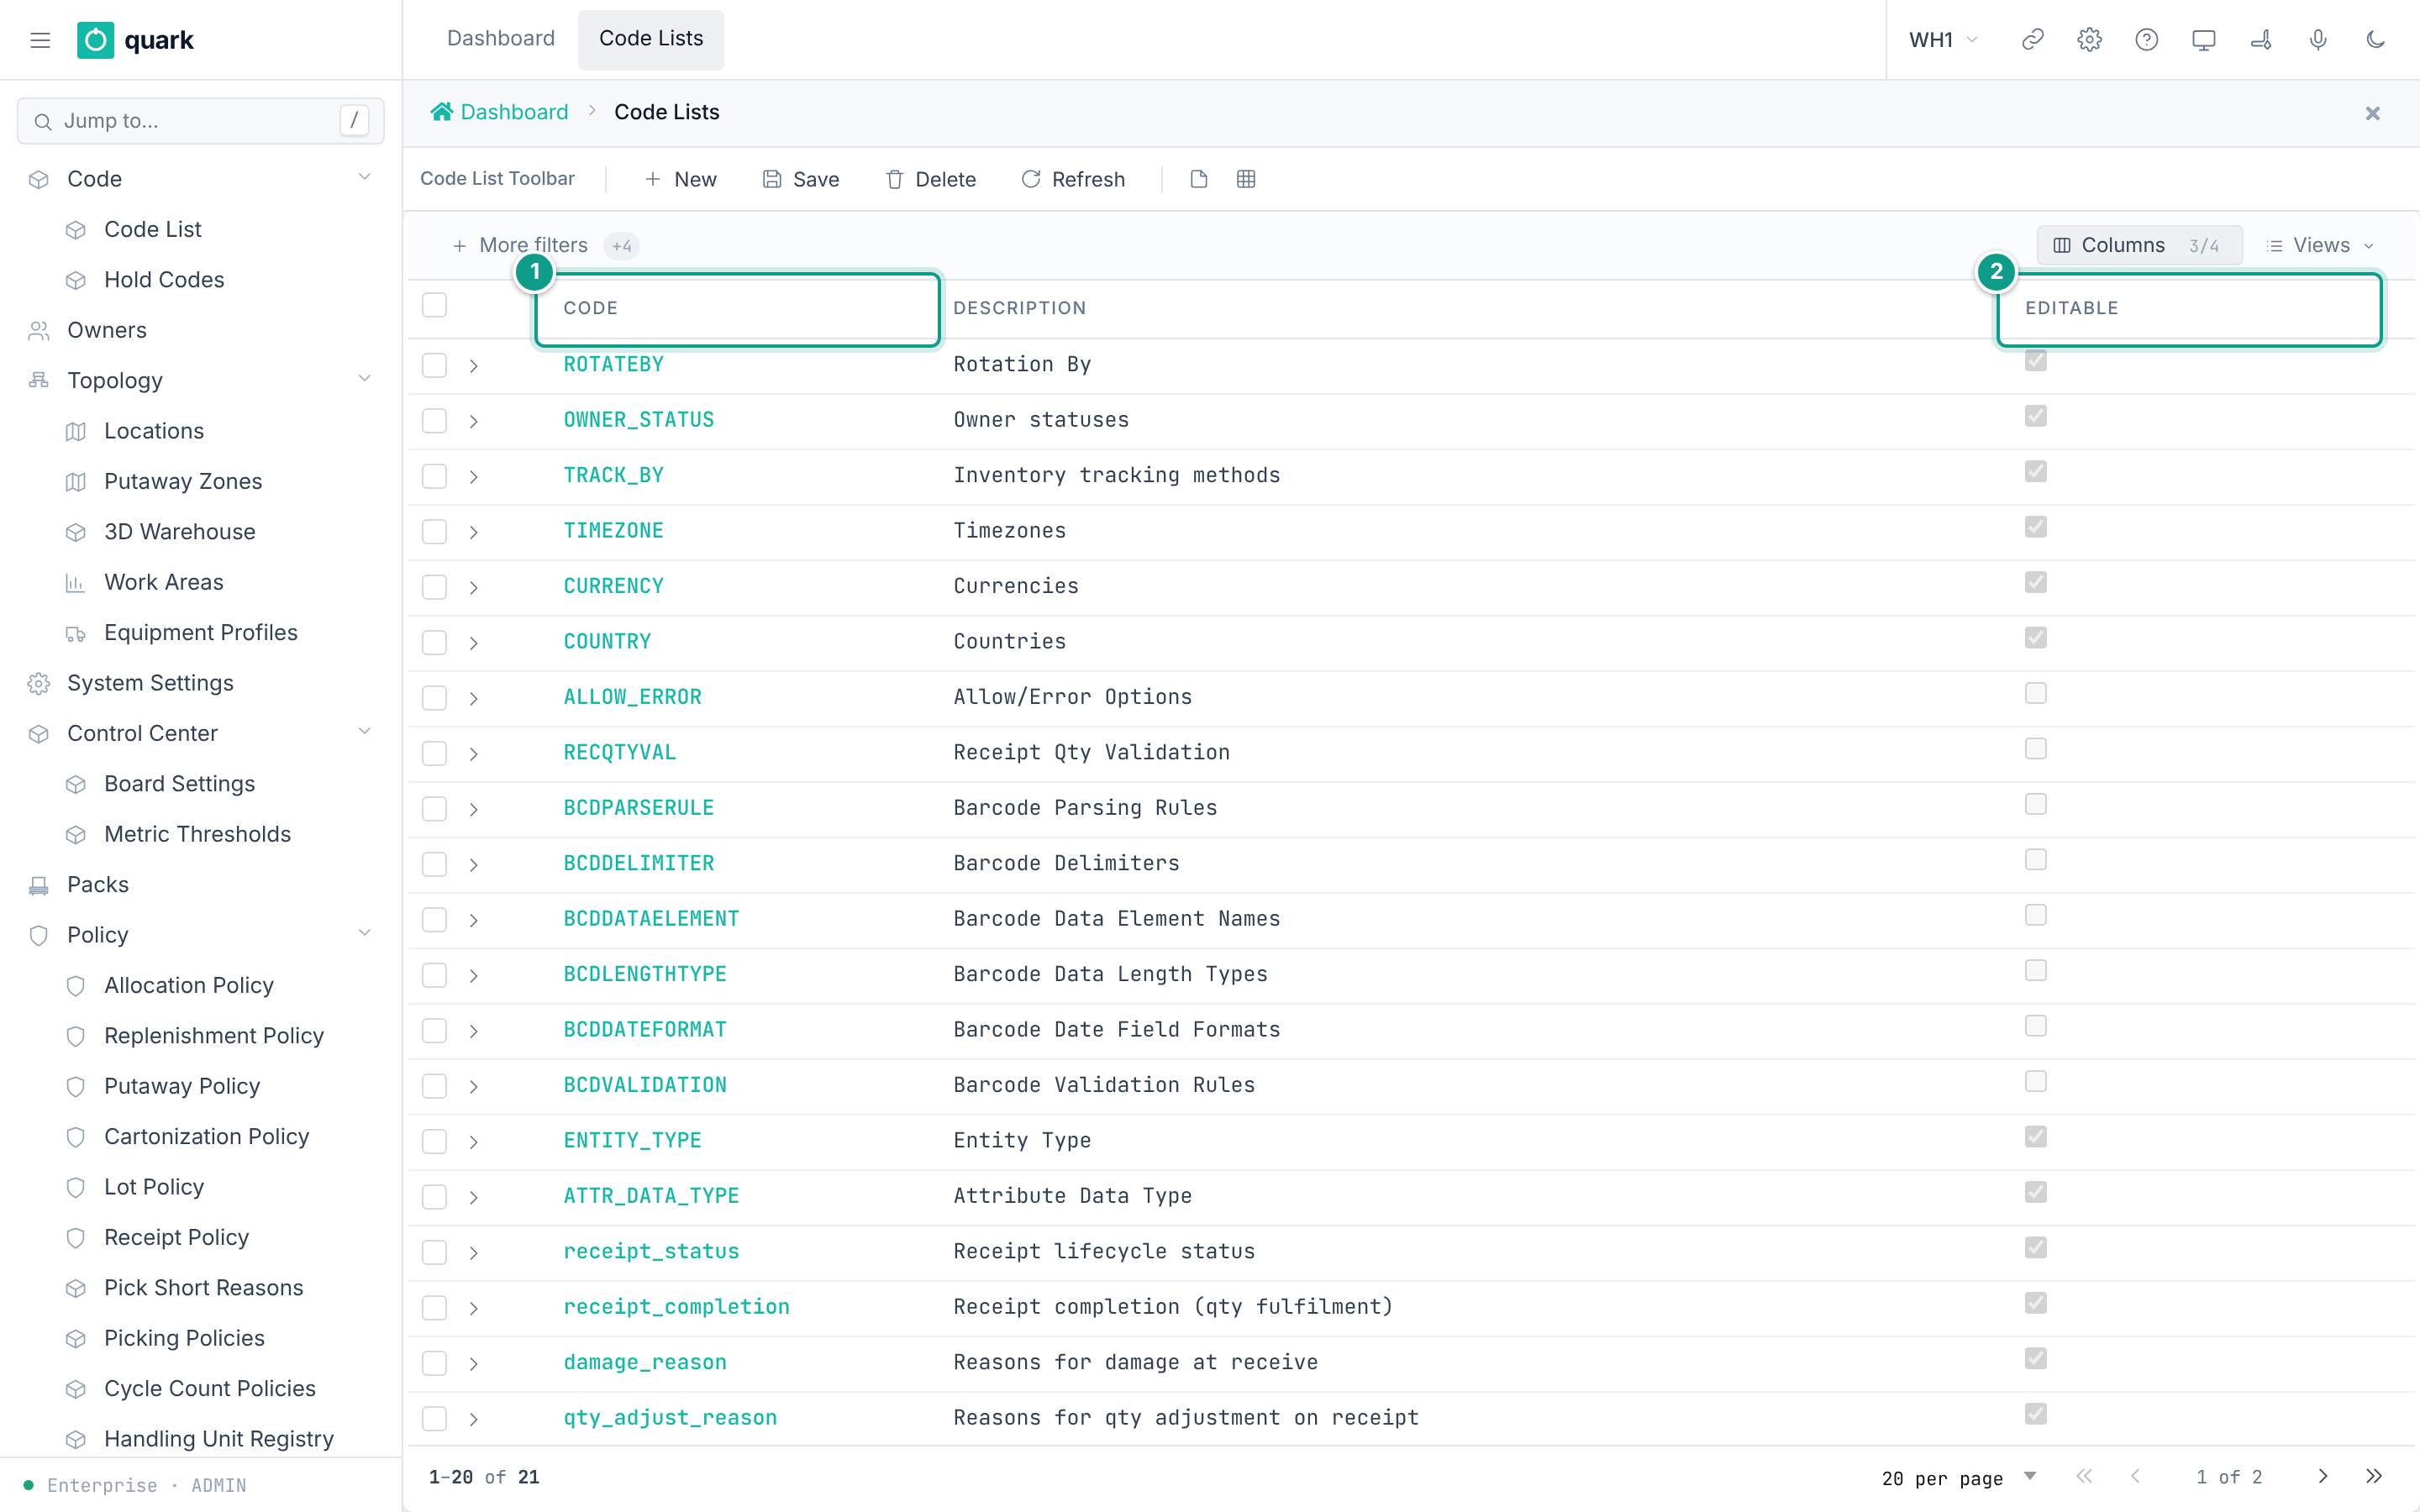Screen dimensions: 2420x1512
Task: Click the link icon in top bar
Action: [2032, 40]
